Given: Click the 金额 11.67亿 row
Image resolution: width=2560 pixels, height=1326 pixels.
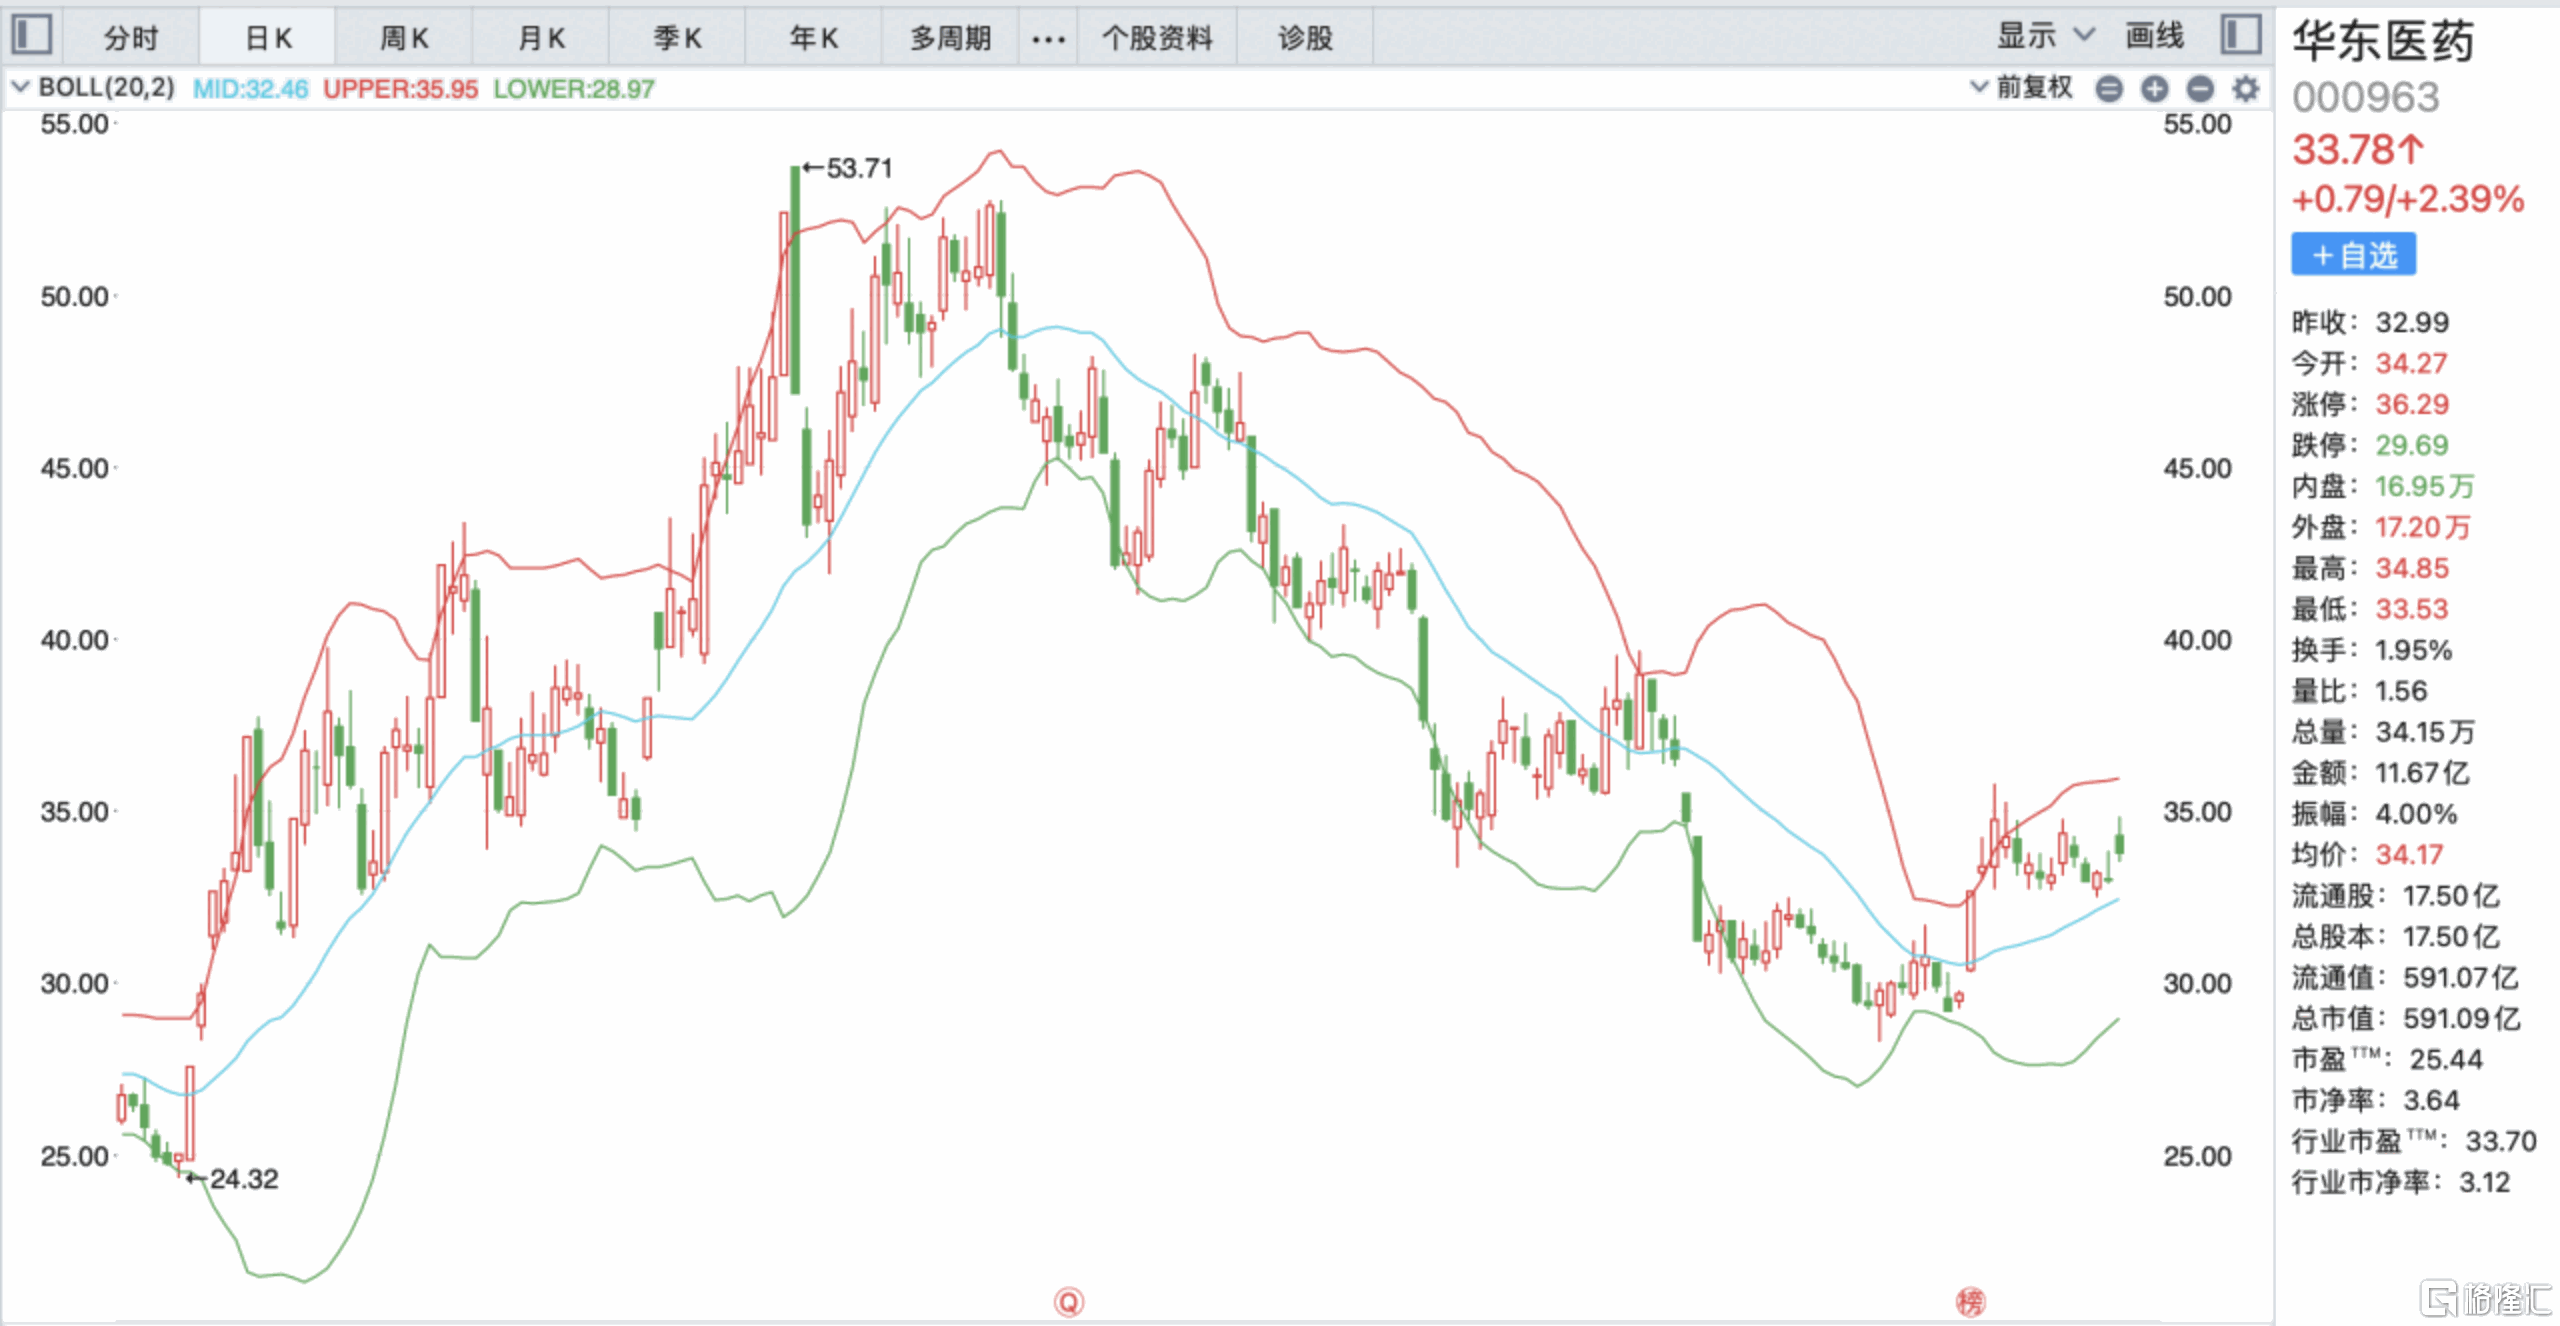Looking at the screenshot, I should click(x=2381, y=773).
